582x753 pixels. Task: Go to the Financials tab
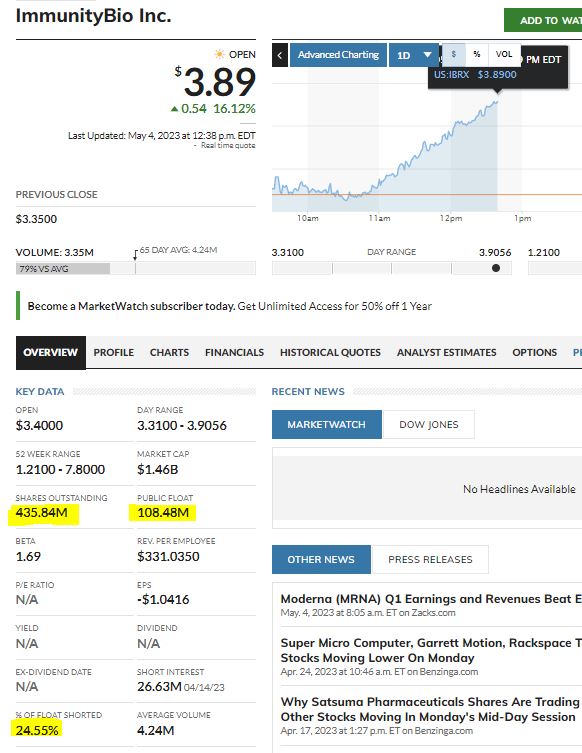(234, 352)
